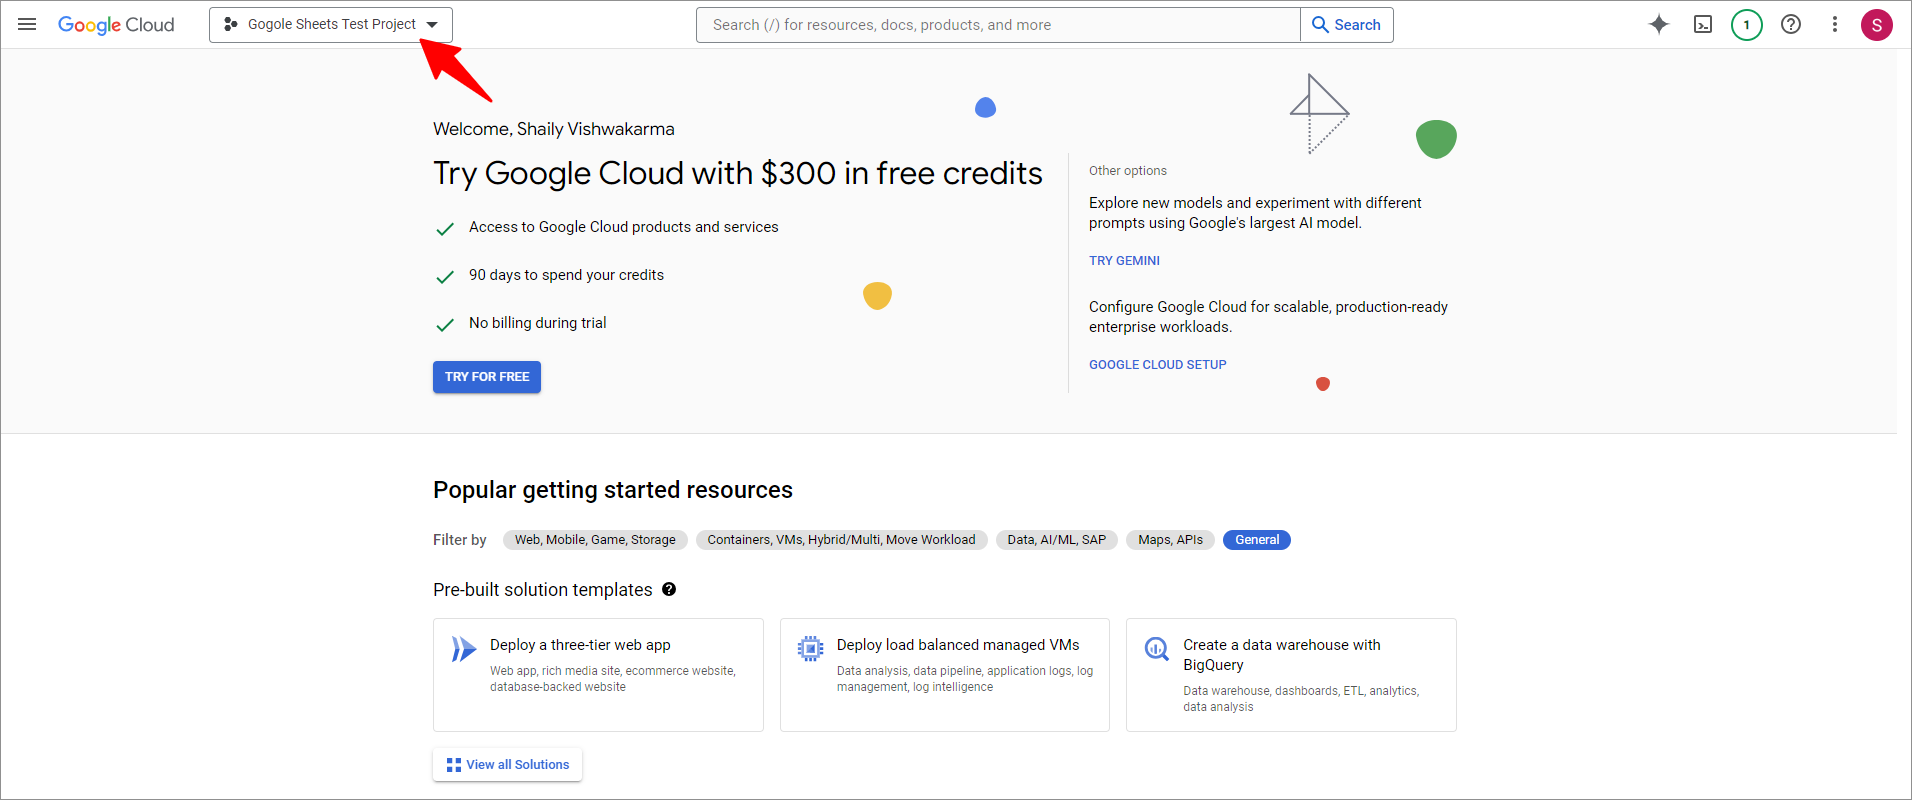Focus the resource search field
Viewport: 1912px width, 800px height.
[x=998, y=25]
